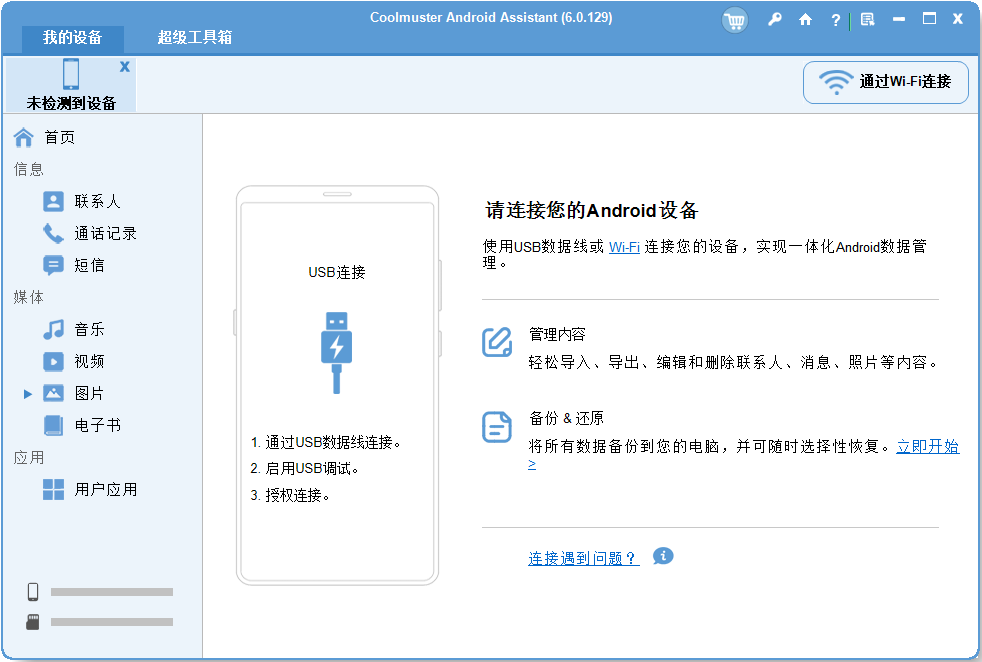Screen dimensions: 982x662
Task: Click the 图片 picture icon
Action: point(53,393)
